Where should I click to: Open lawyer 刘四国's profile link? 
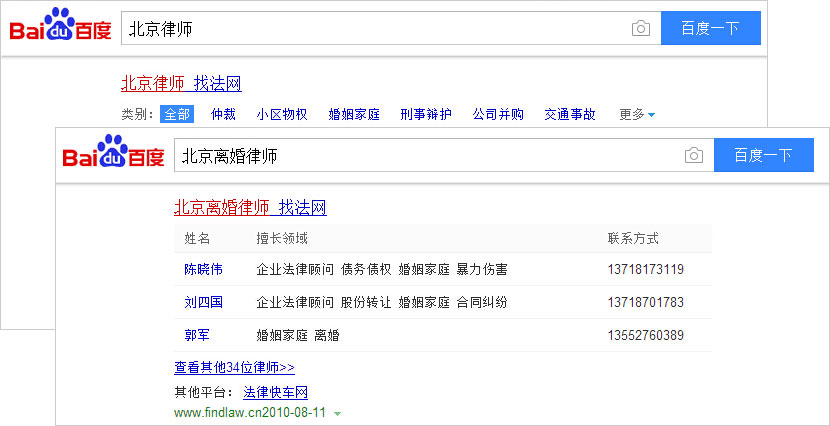point(203,302)
